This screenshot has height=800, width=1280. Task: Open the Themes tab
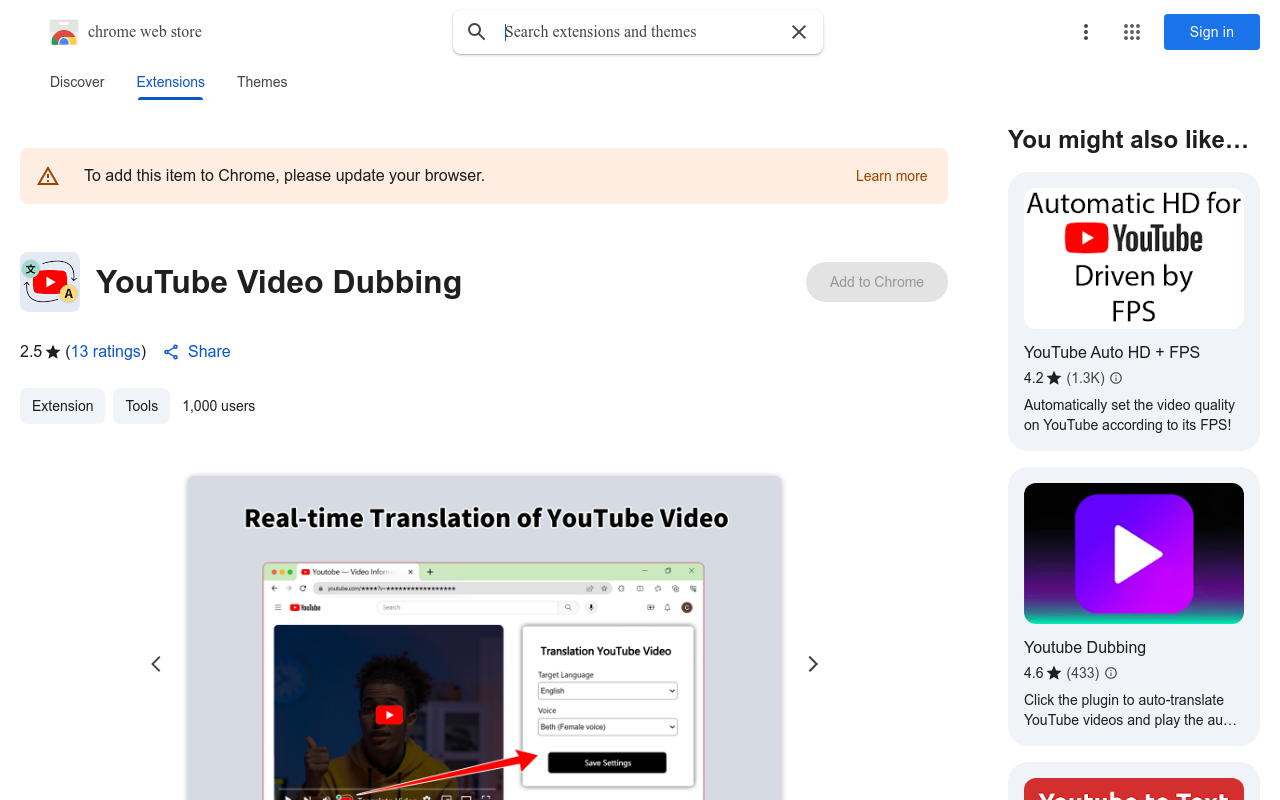coord(262,82)
